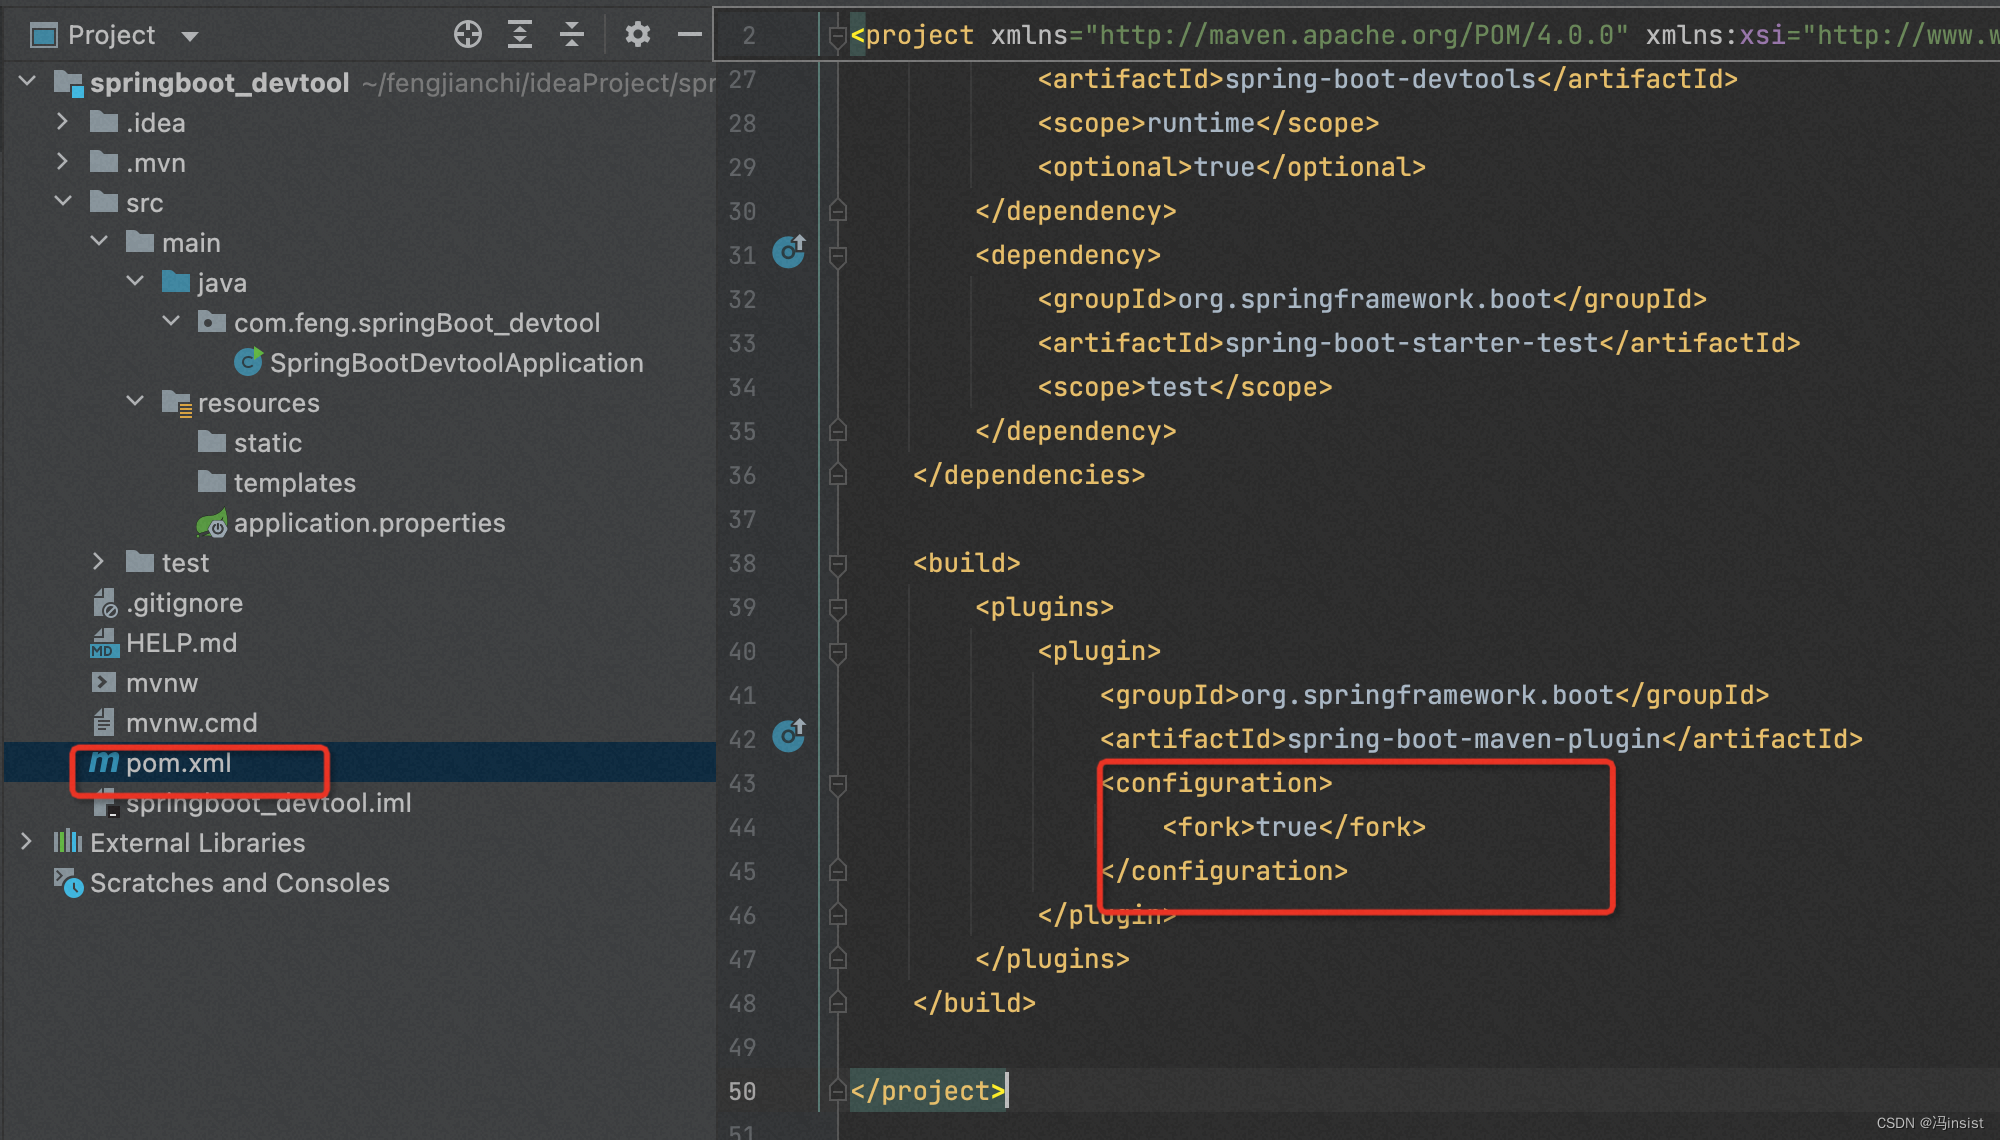This screenshot has height=1140, width=2000.
Task: Click the Maven update gutter icon at line 31
Action: point(789,253)
